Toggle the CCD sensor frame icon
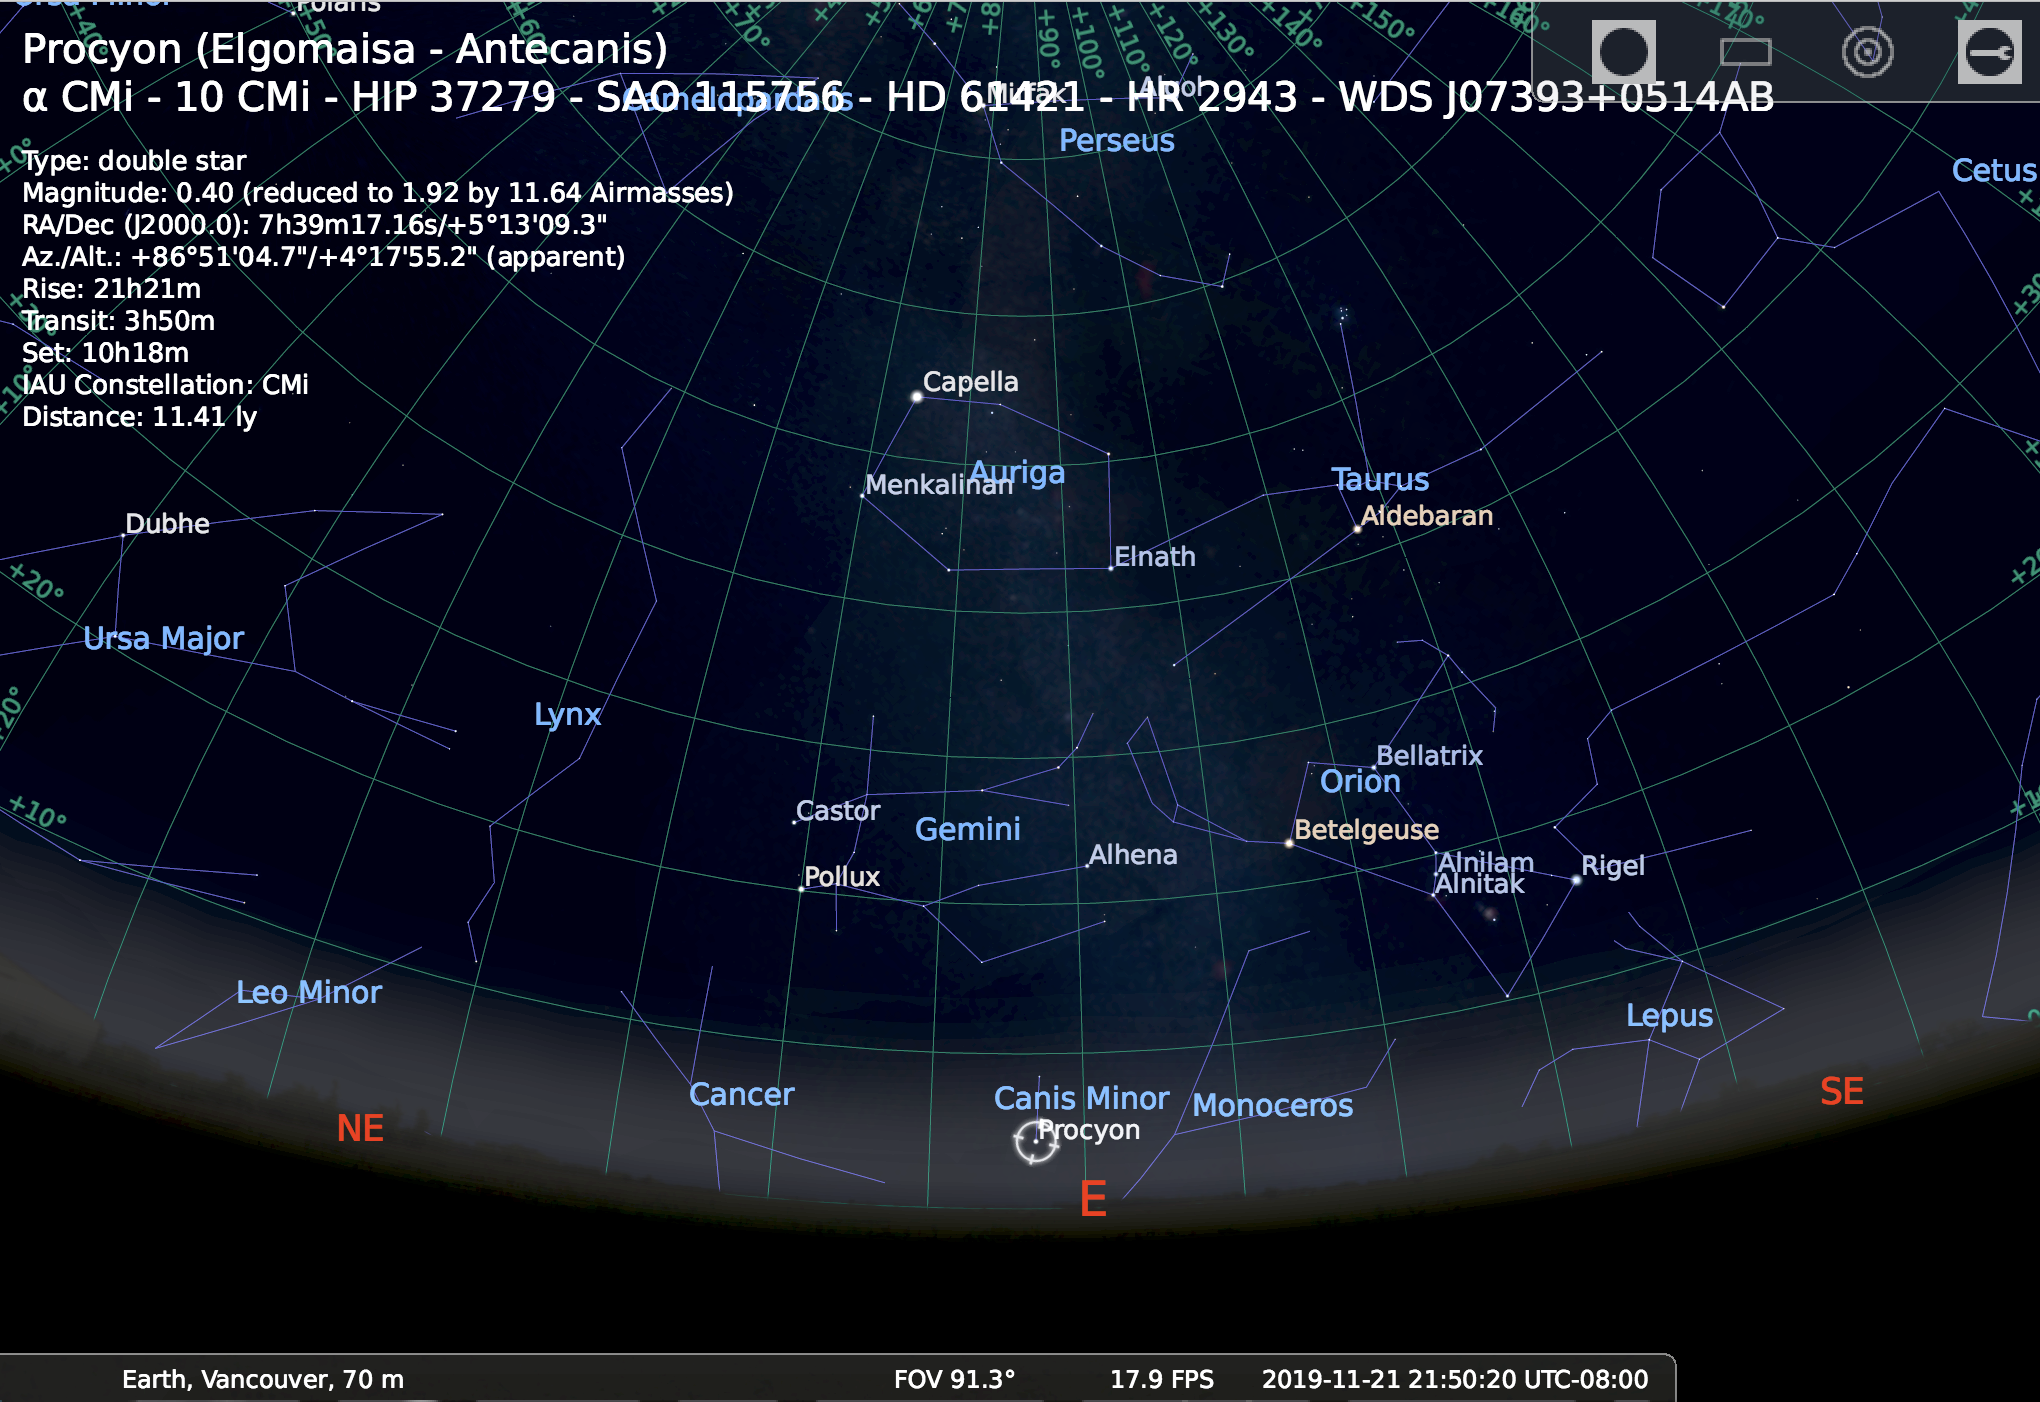Image resolution: width=2040 pixels, height=1402 pixels. click(1745, 52)
